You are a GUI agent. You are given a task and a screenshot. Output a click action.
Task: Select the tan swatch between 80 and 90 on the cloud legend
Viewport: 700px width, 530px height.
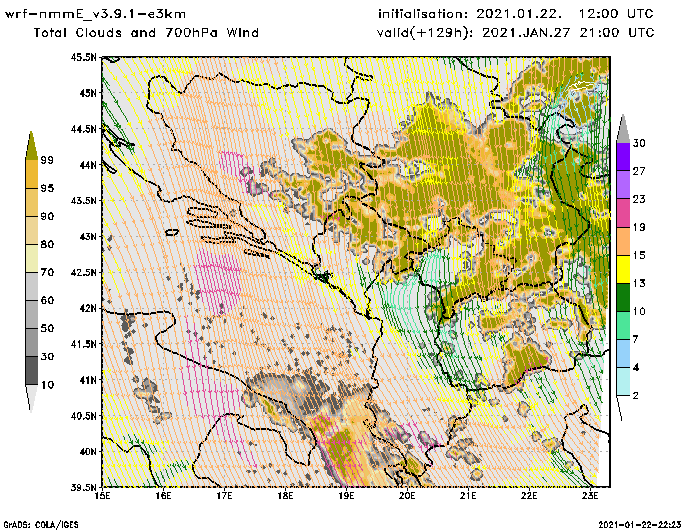pos(32,230)
